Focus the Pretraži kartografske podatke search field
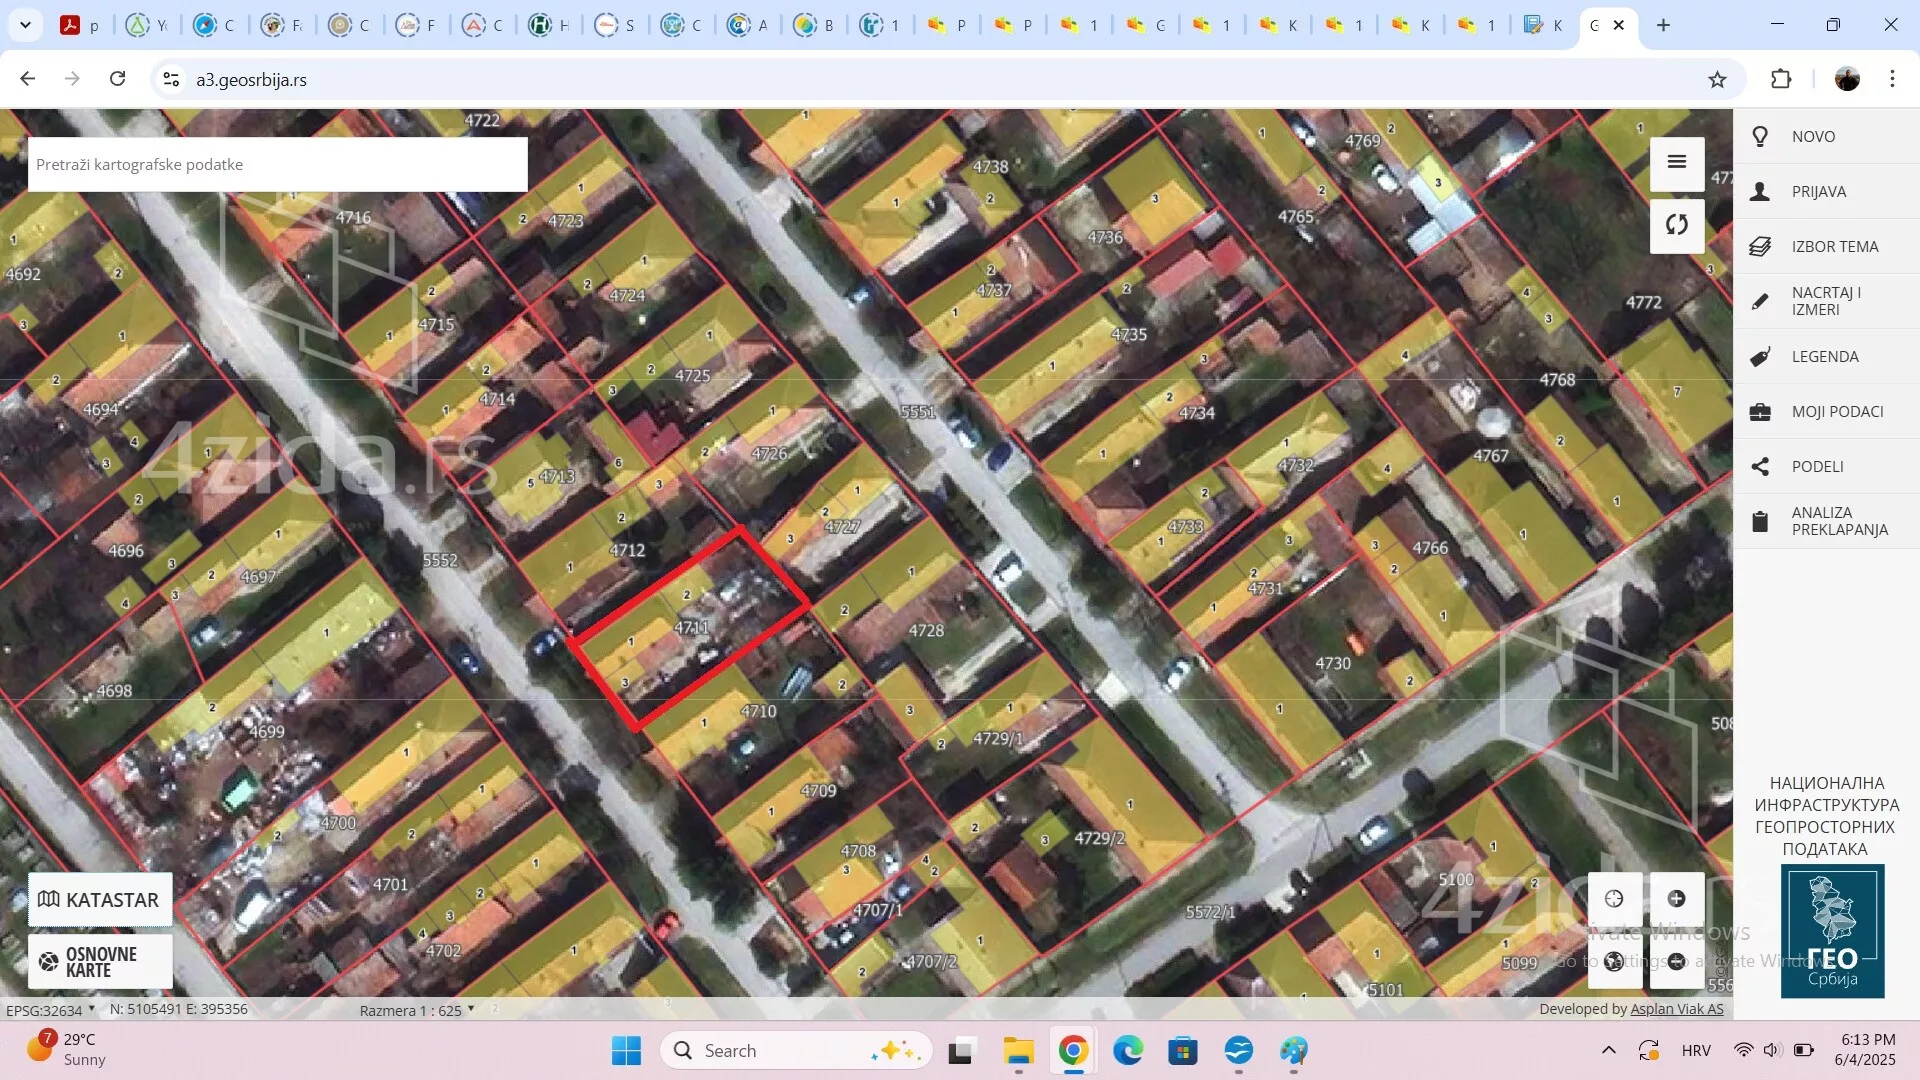The height and width of the screenshot is (1080, 1920). pos(277,164)
